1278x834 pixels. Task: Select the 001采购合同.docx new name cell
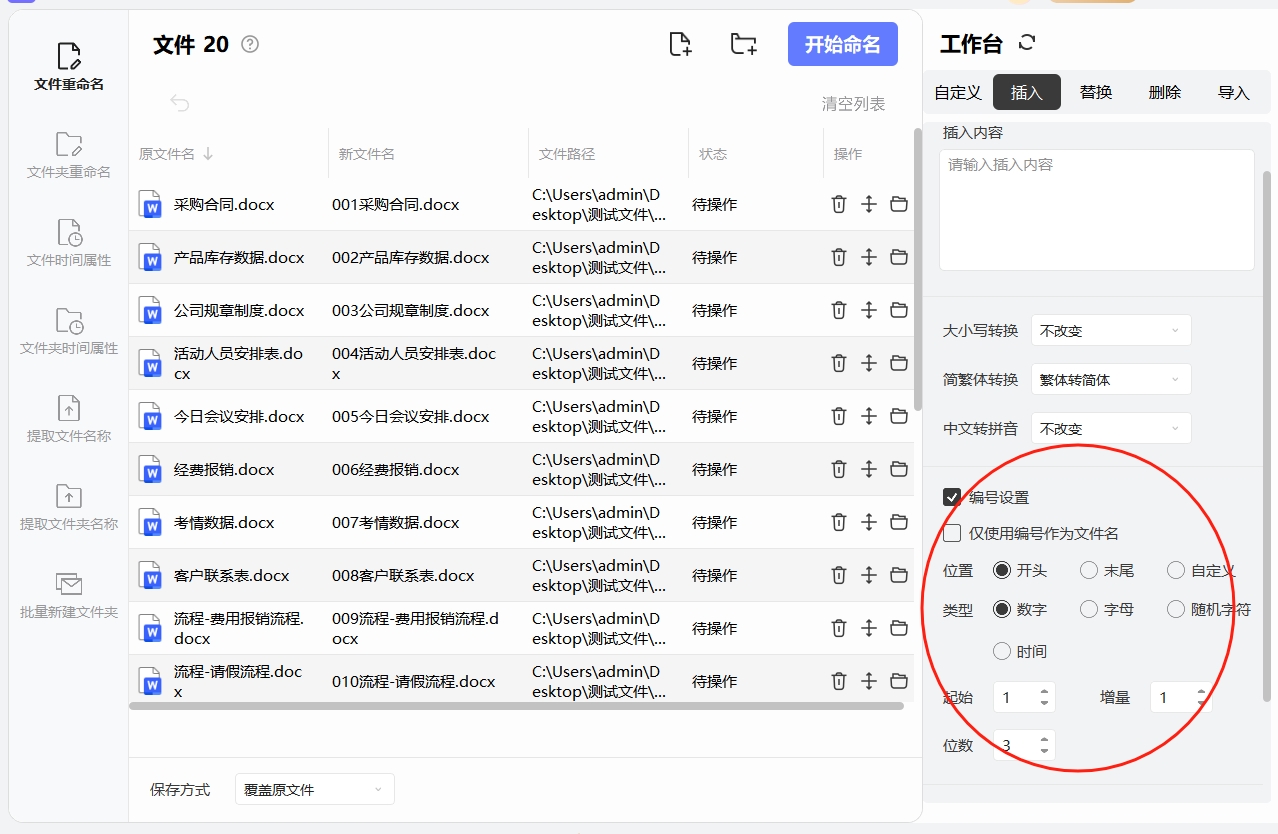click(x=396, y=204)
